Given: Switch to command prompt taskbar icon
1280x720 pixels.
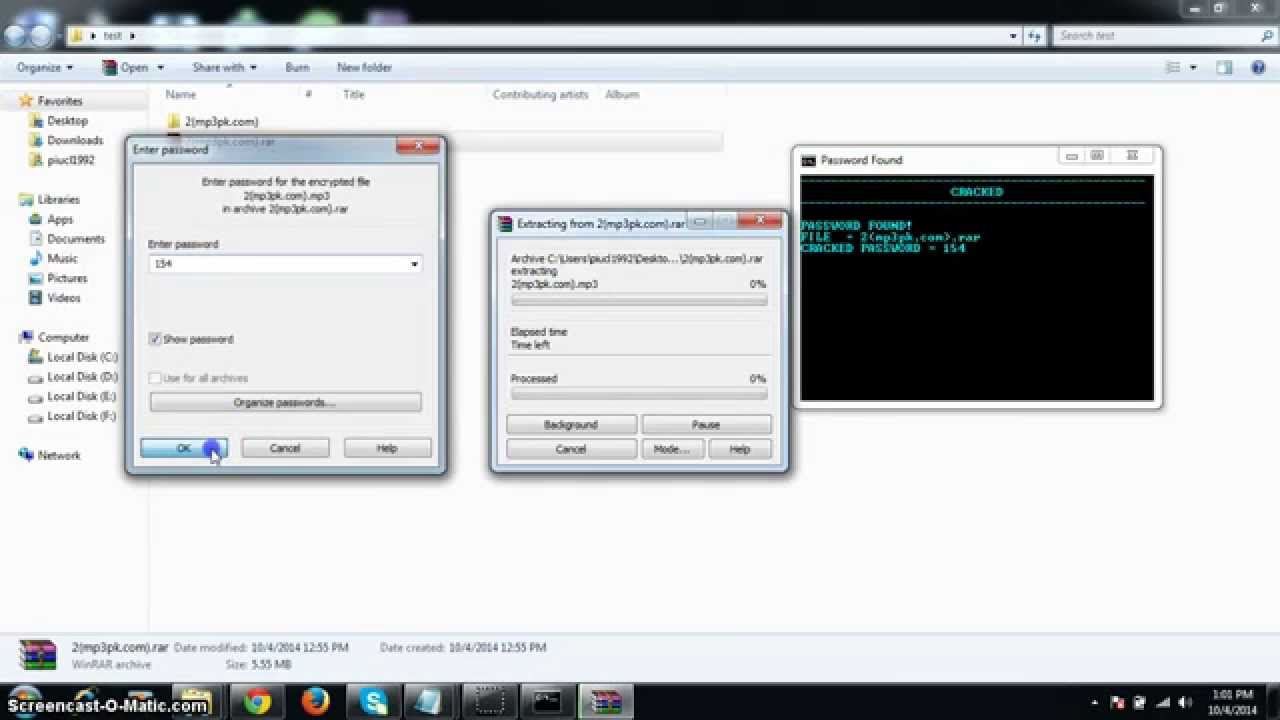Looking at the screenshot, I should [x=547, y=702].
